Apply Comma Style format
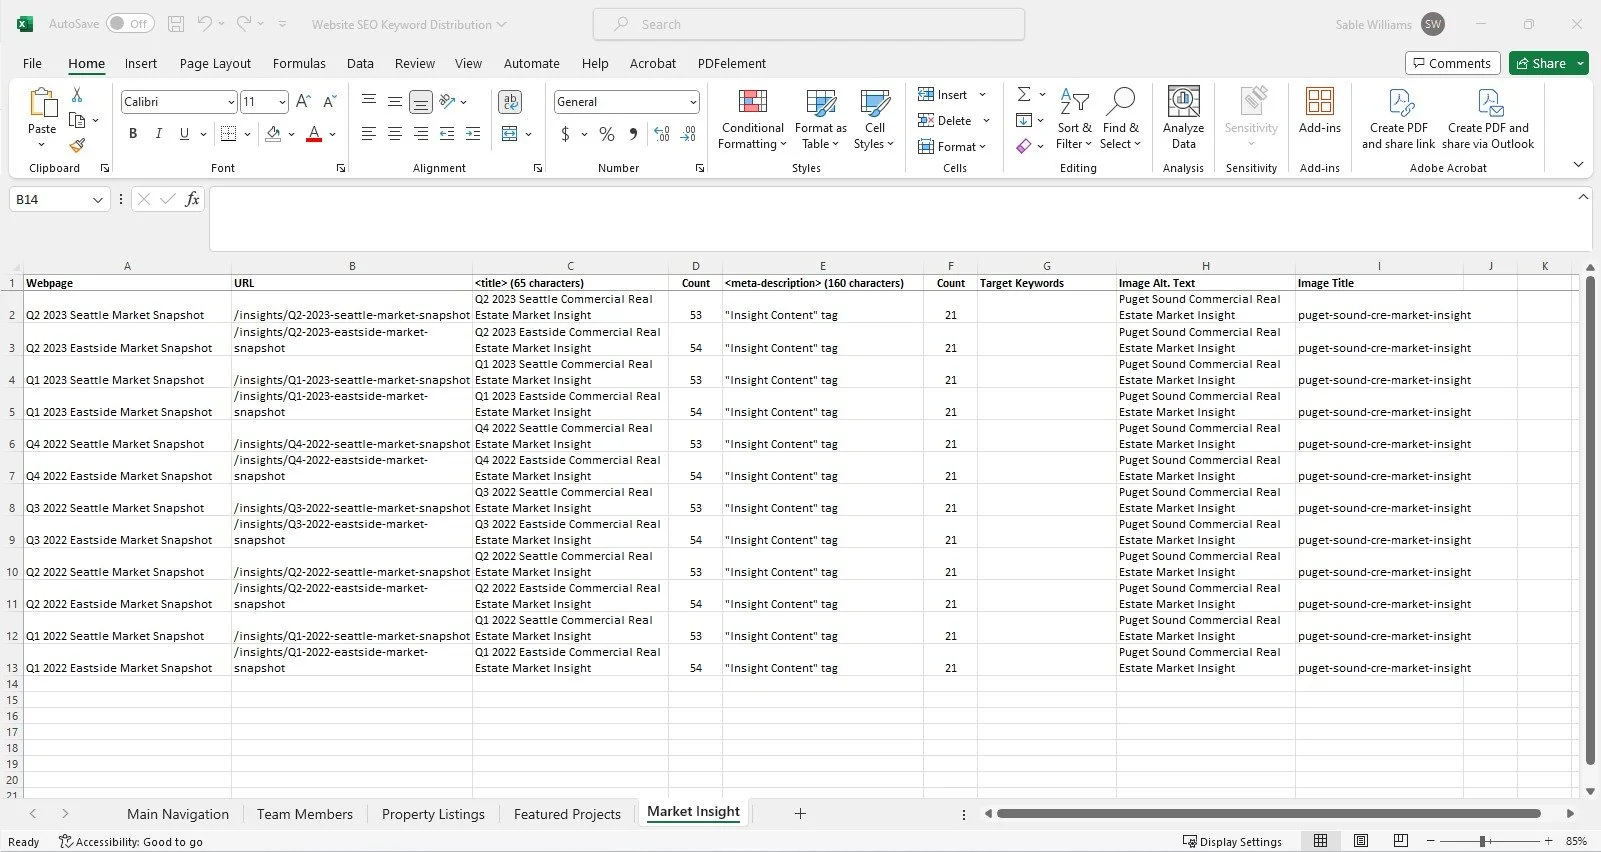Screen dimensions: 1601x852 coord(633,134)
